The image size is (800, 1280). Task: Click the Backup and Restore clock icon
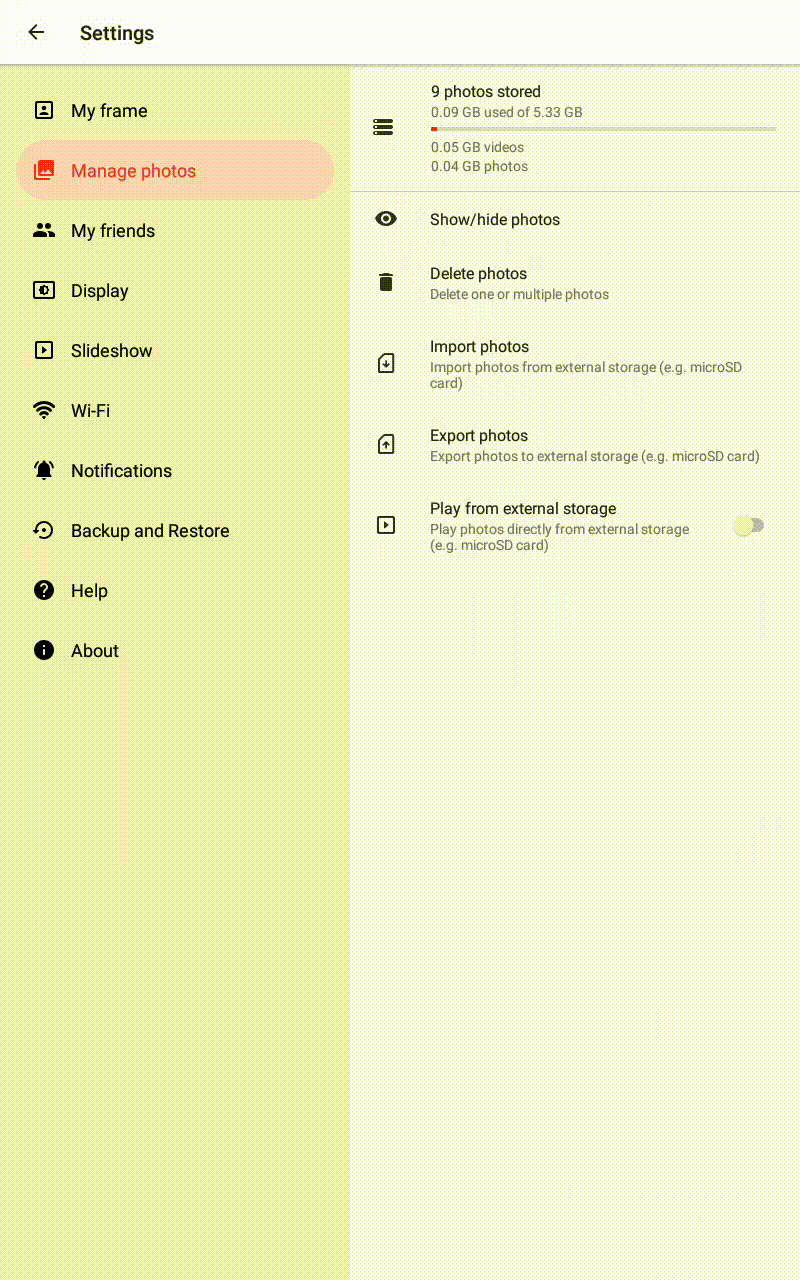(44, 530)
